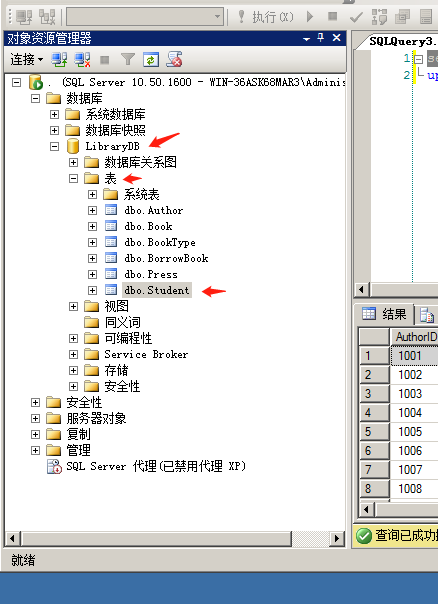Collapse the SQL code outline in editor
438x604 pixels.
pos(418,59)
